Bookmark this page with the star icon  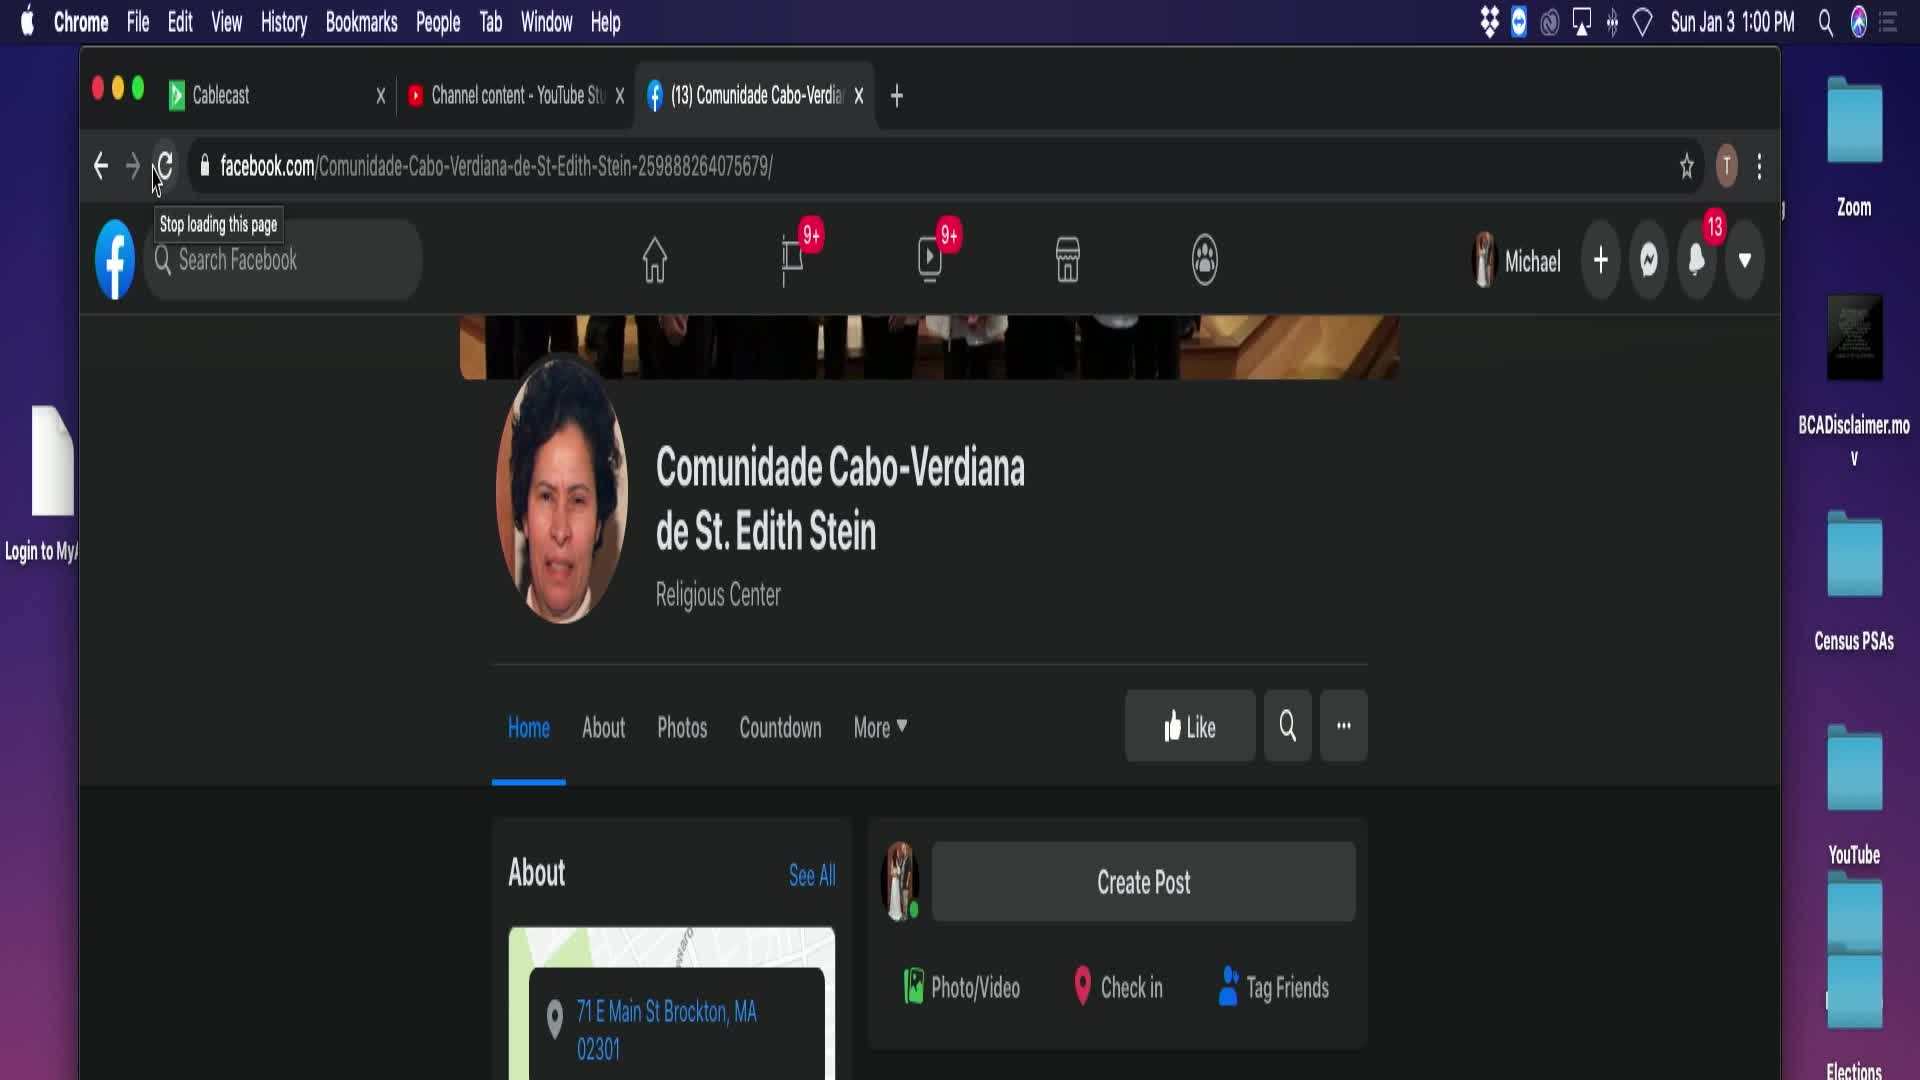(x=1687, y=166)
